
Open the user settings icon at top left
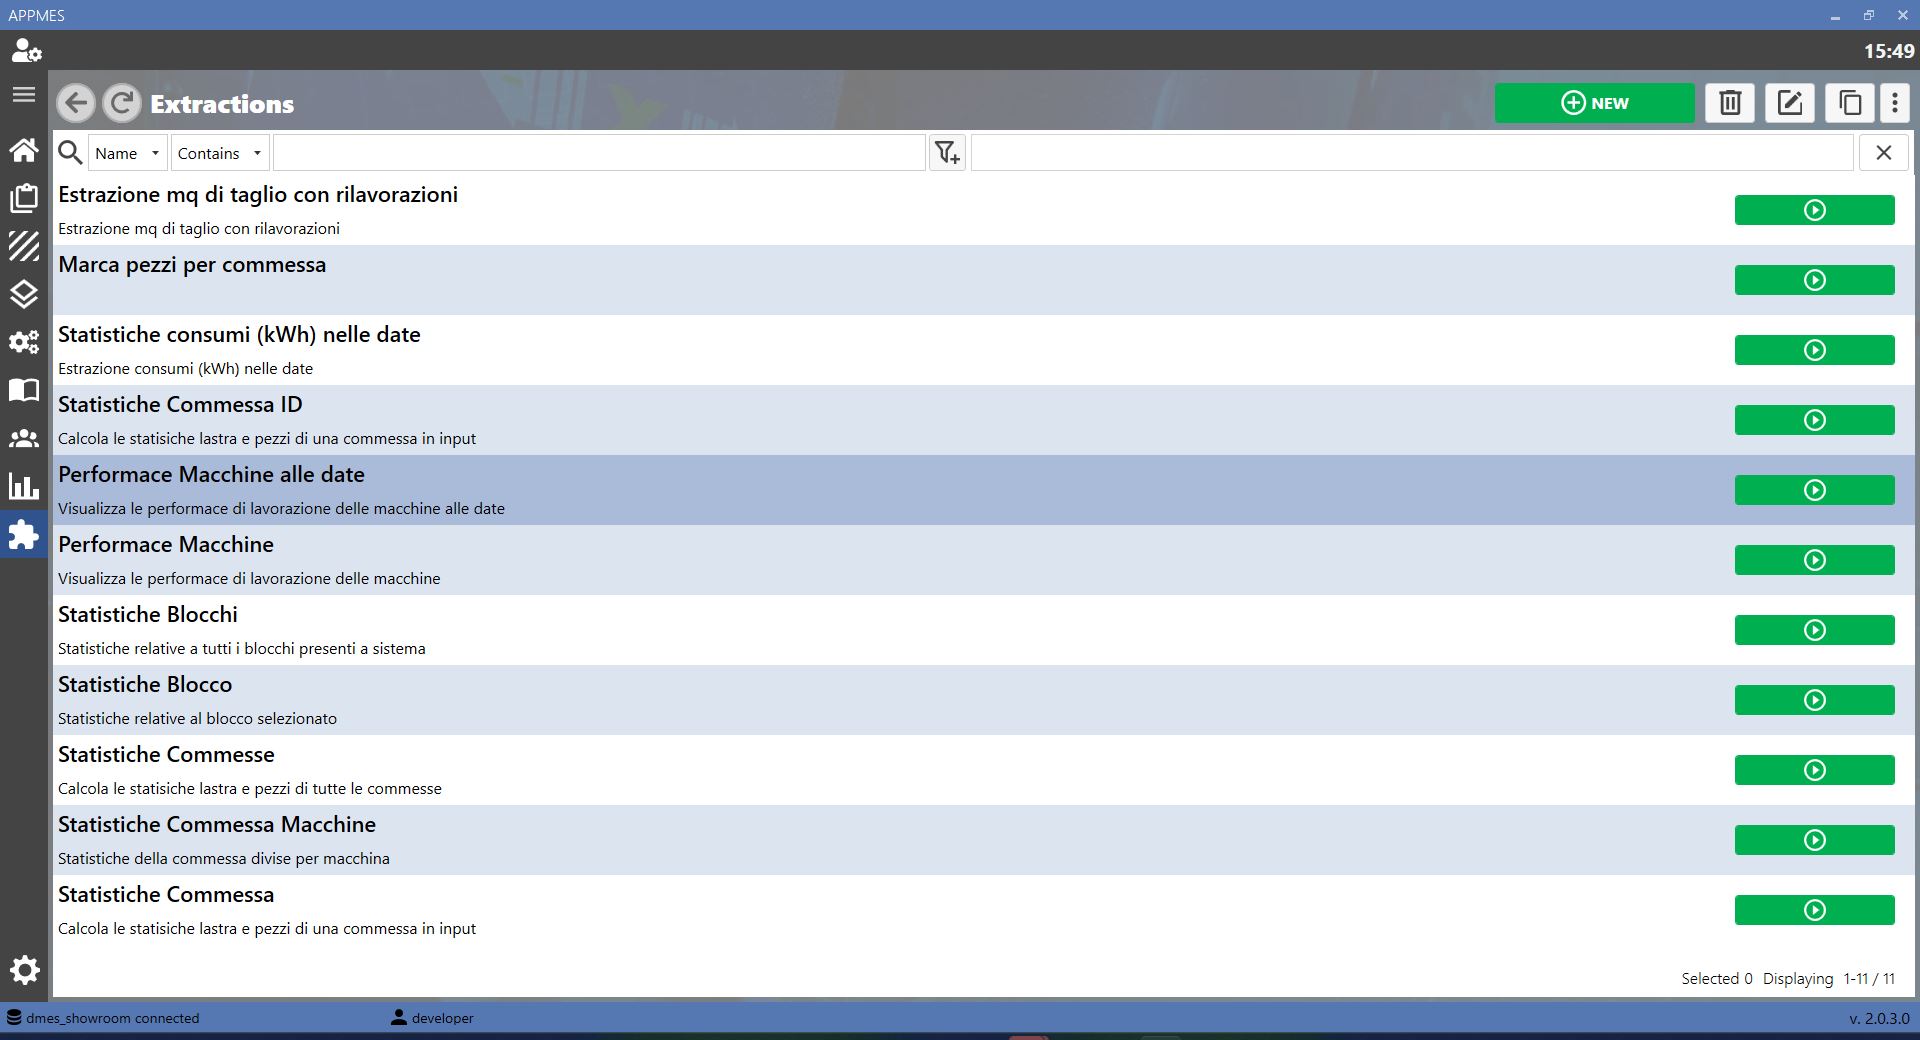tap(25, 50)
